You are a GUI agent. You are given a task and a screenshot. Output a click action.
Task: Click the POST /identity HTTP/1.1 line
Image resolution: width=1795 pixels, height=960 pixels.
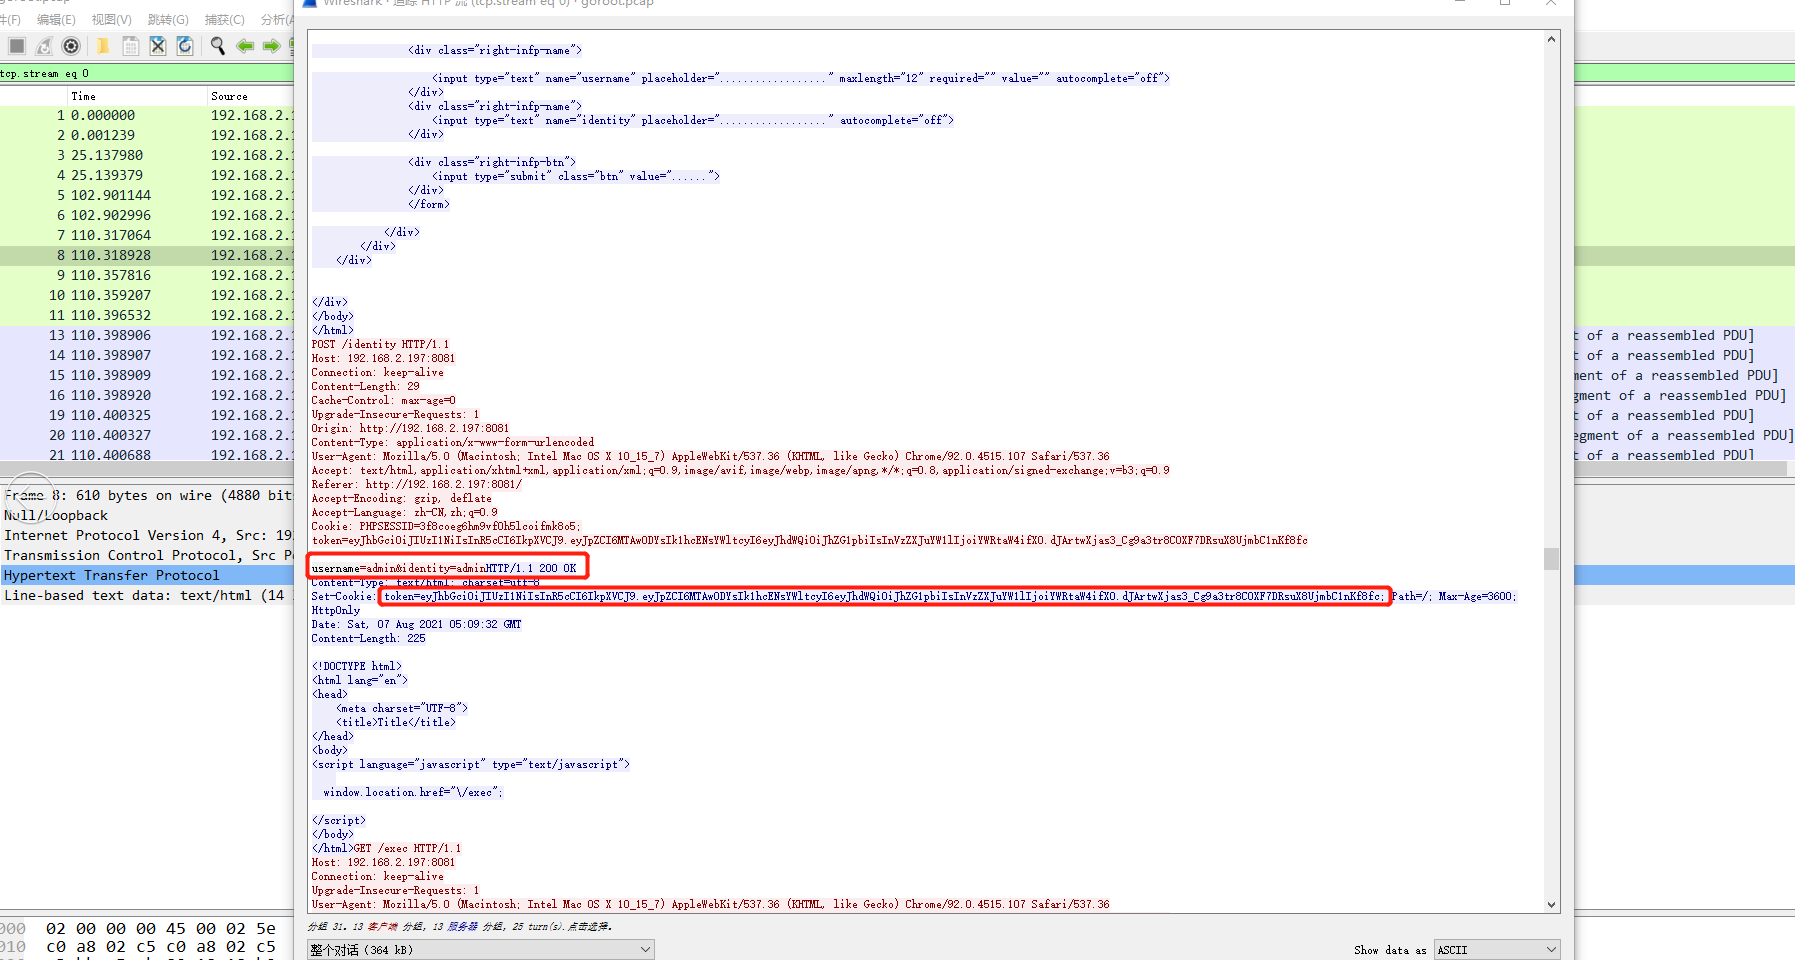[x=380, y=344]
